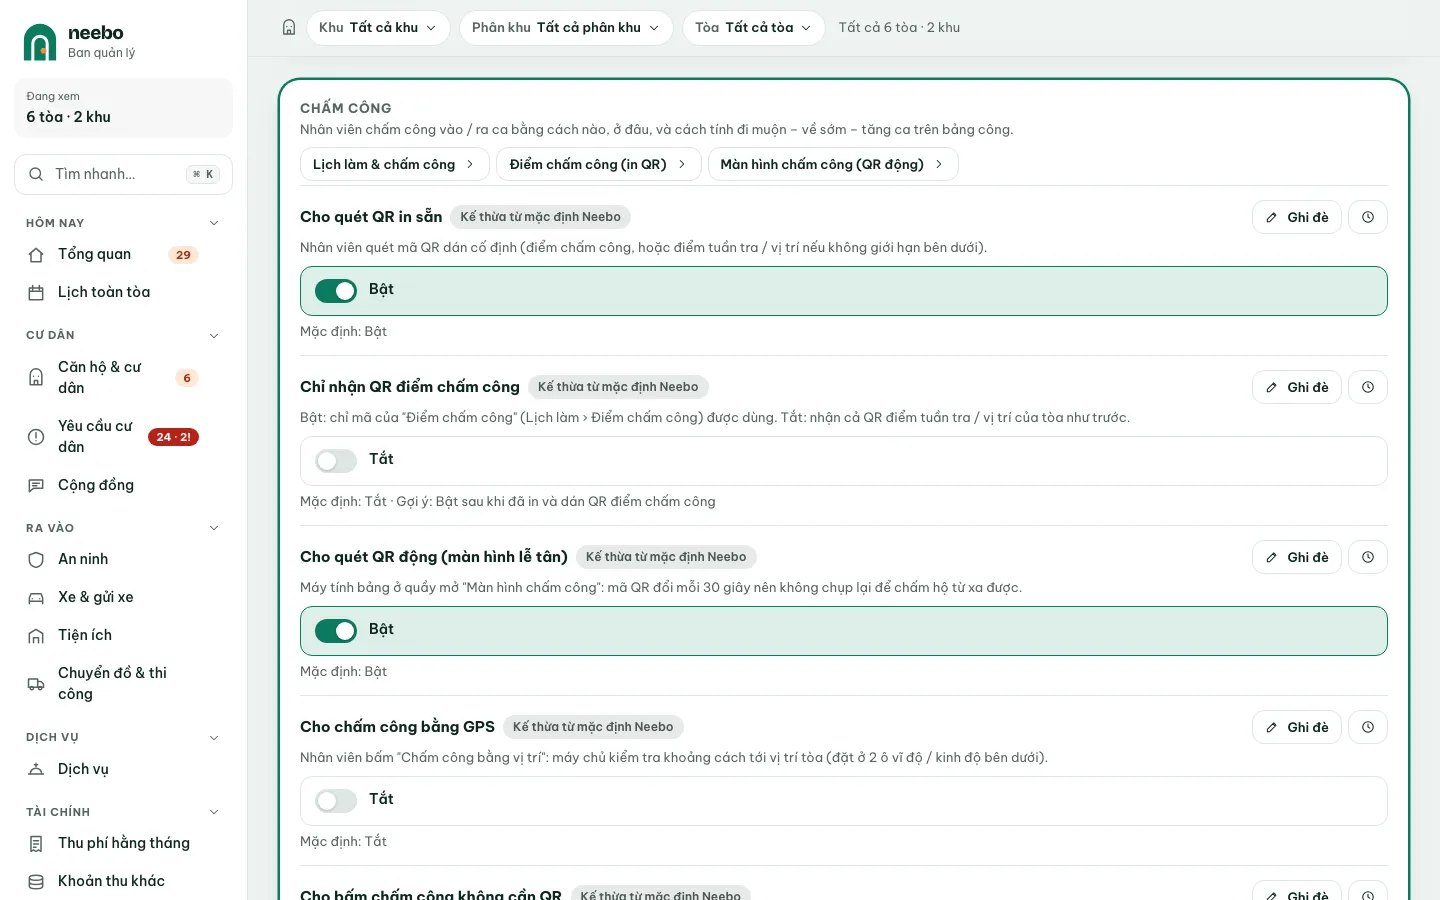This screenshot has height=900, width=1440.
Task: Disable Cho quét QR động toggle
Action: (336, 631)
